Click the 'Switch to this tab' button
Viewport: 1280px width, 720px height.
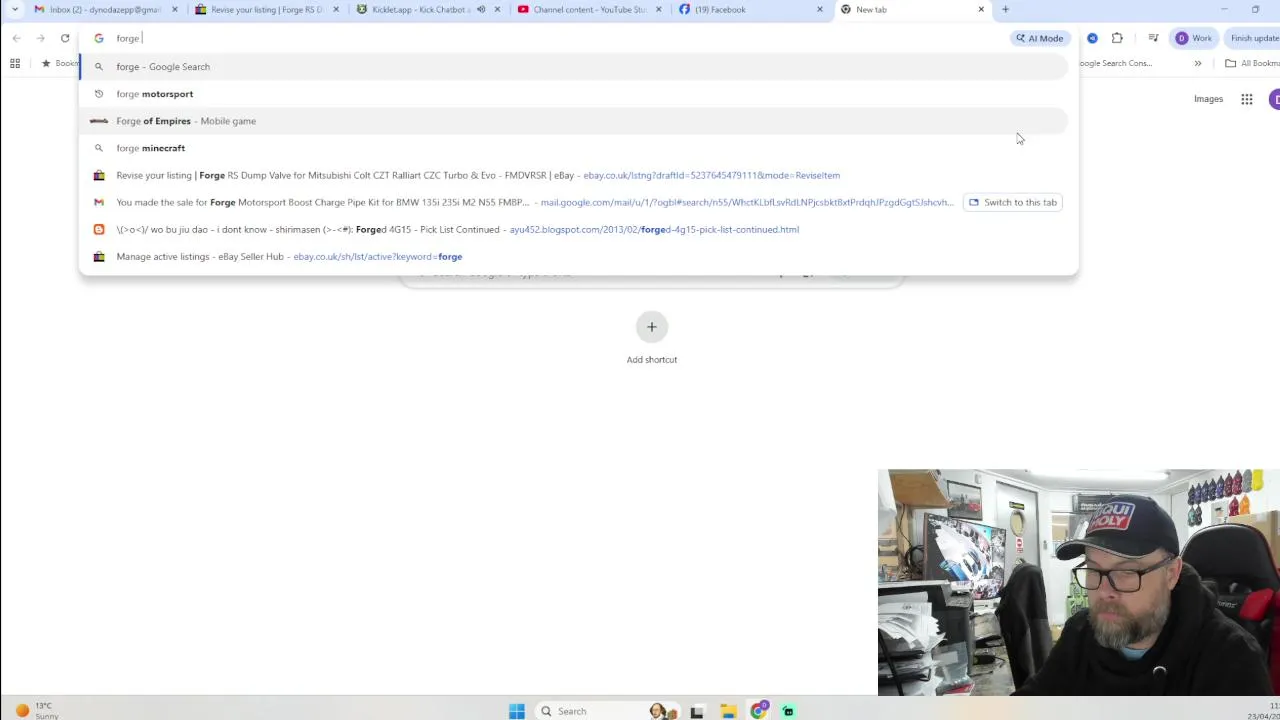click(1012, 202)
